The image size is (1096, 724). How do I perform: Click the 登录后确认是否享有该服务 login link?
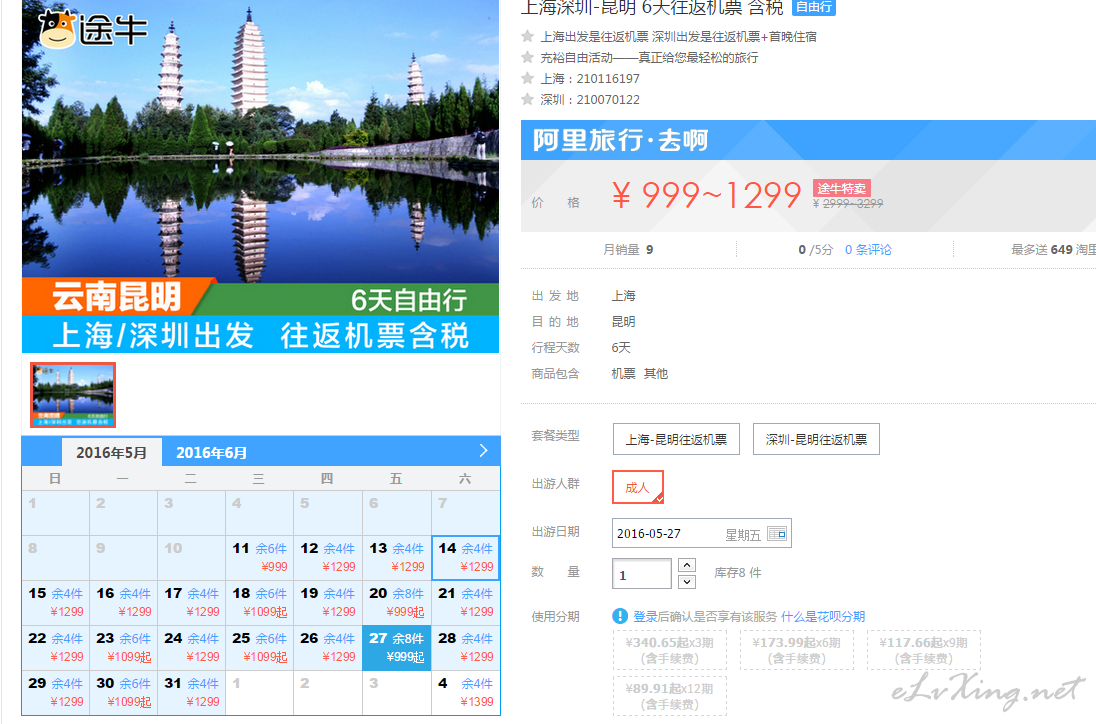705,616
